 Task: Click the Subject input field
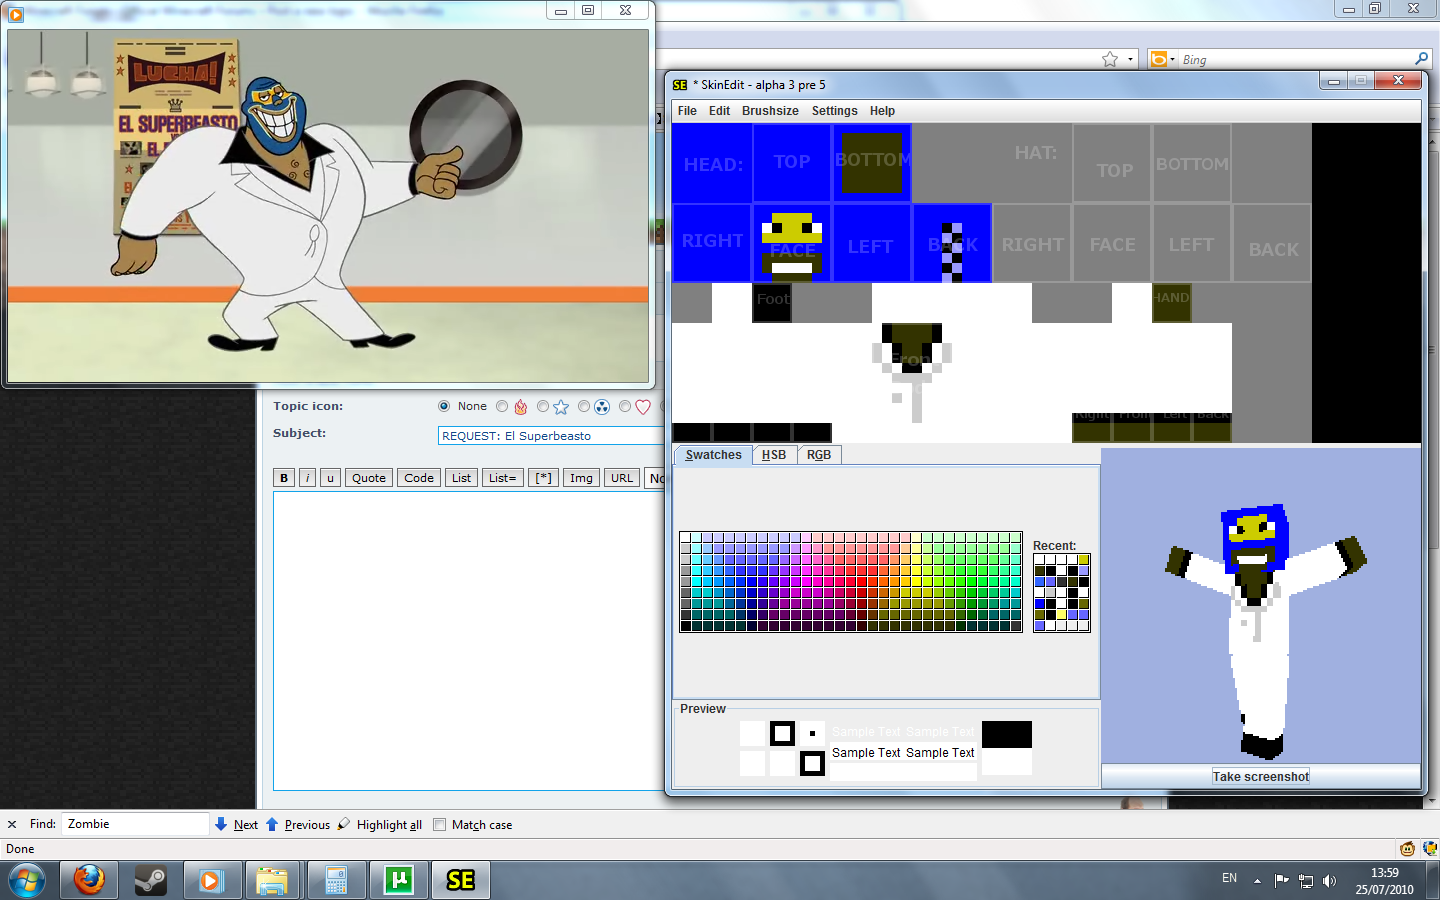pyautogui.click(x=551, y=435)
